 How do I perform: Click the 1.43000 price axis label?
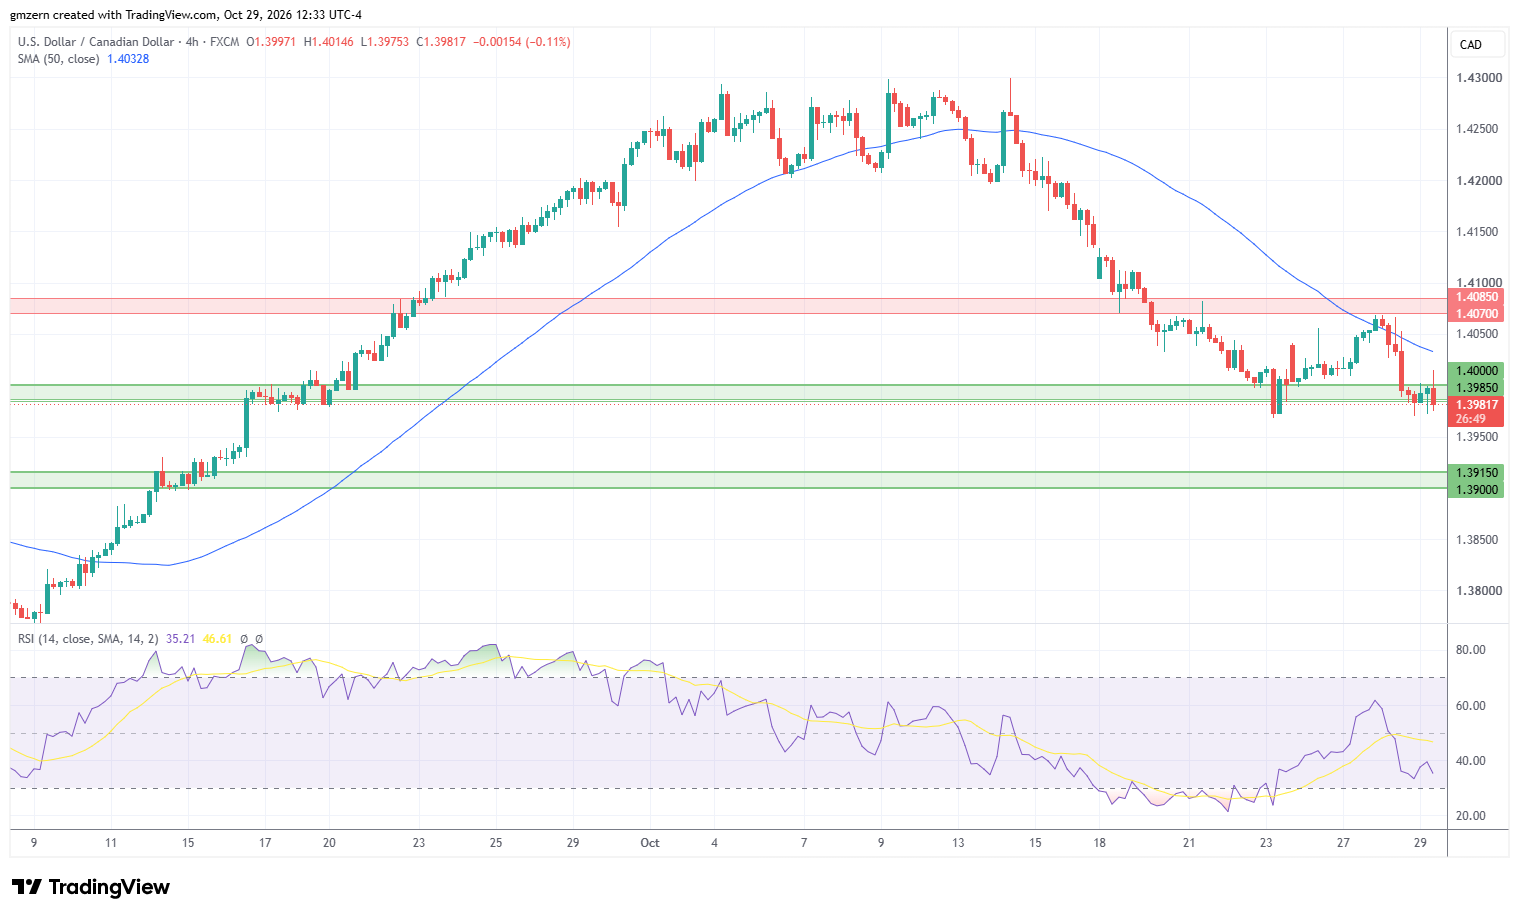[1478, 78]
